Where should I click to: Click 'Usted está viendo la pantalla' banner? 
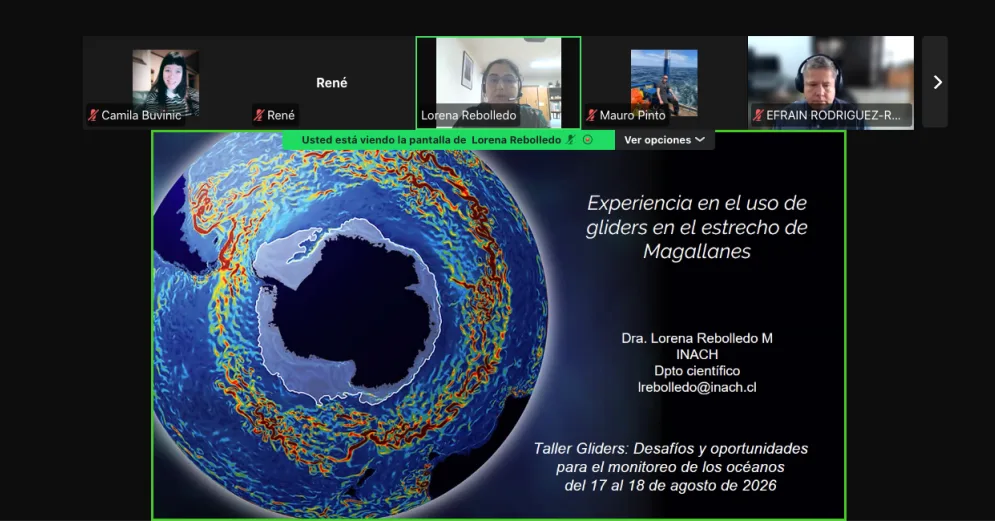[x=449, y=140]
